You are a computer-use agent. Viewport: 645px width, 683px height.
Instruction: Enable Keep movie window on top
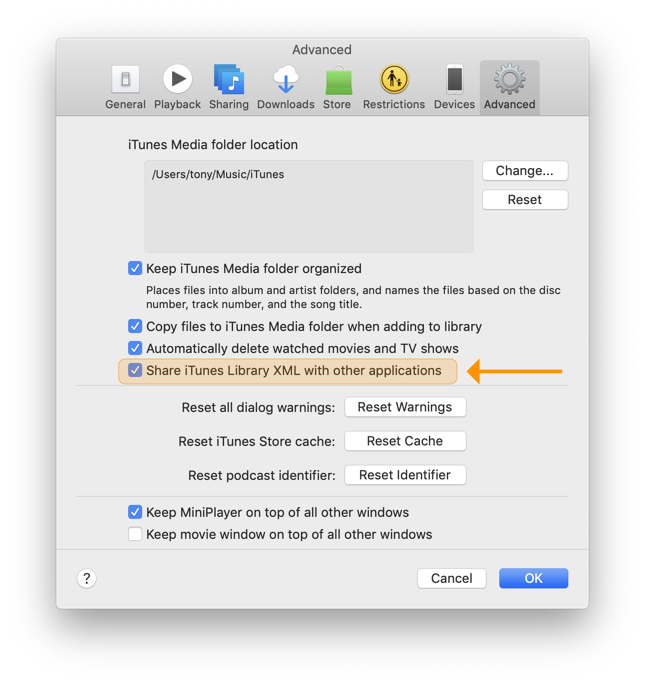click(x=135, y=534)
